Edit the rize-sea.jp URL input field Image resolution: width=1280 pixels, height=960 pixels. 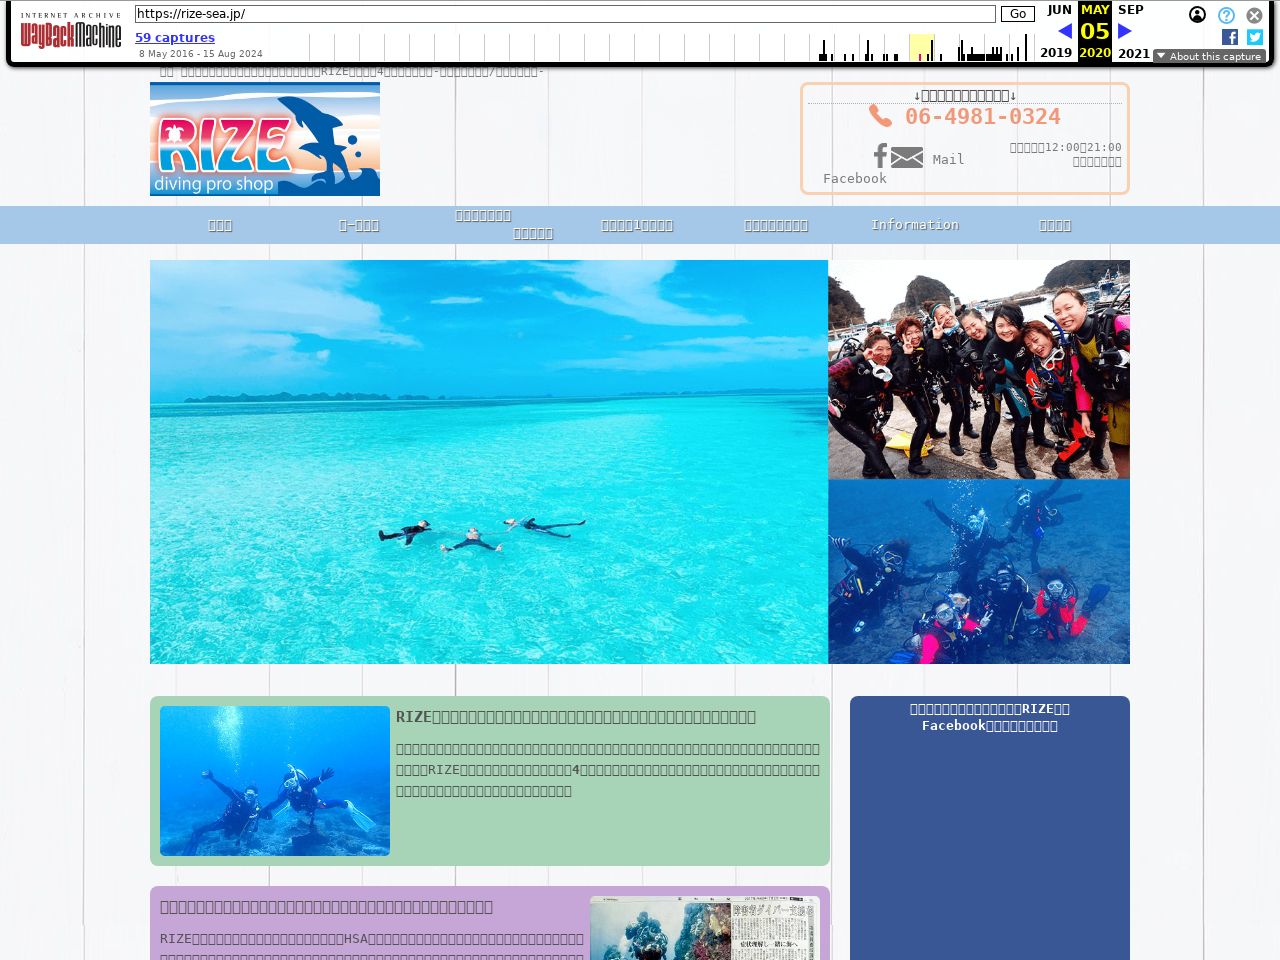[x=565, y=14]
